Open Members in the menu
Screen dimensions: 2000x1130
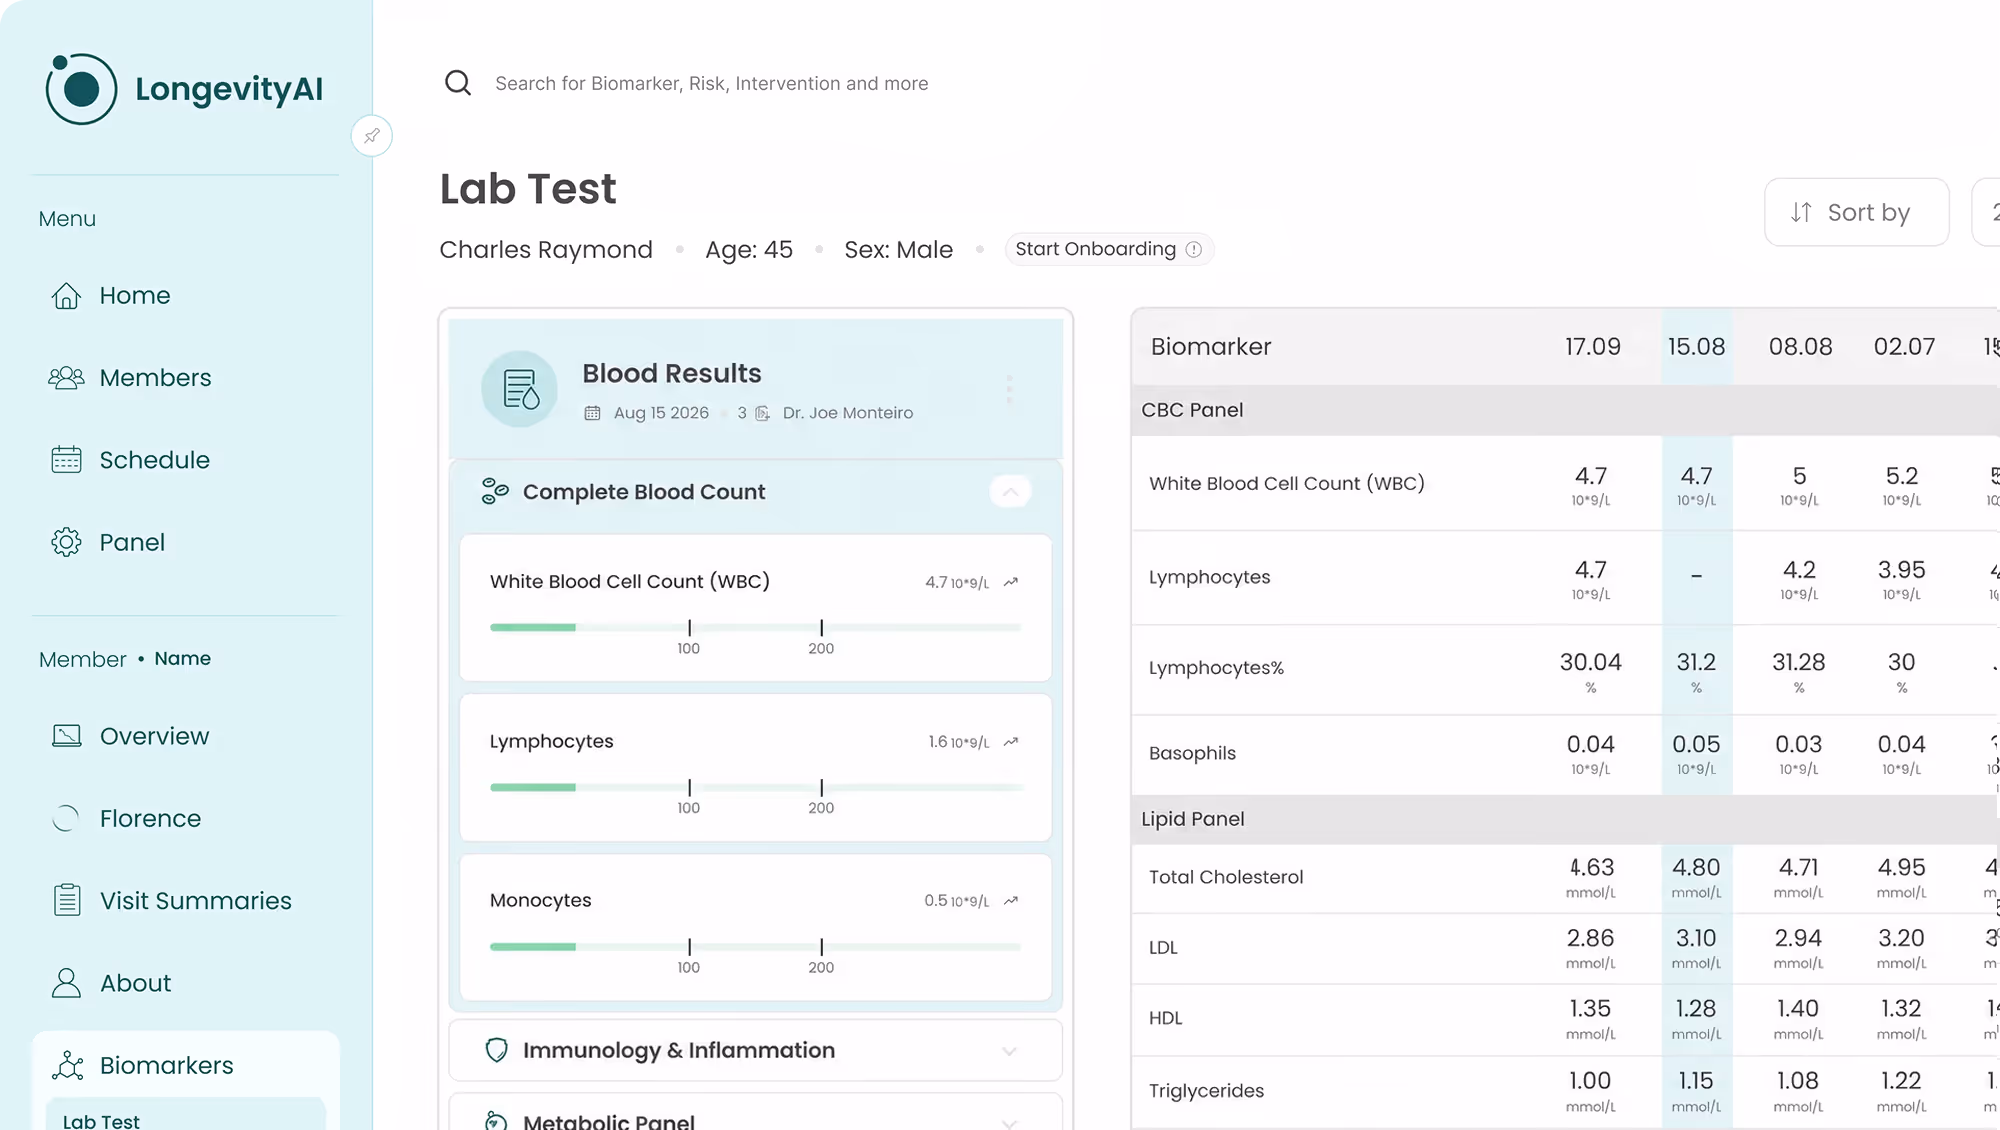[155, 378]
